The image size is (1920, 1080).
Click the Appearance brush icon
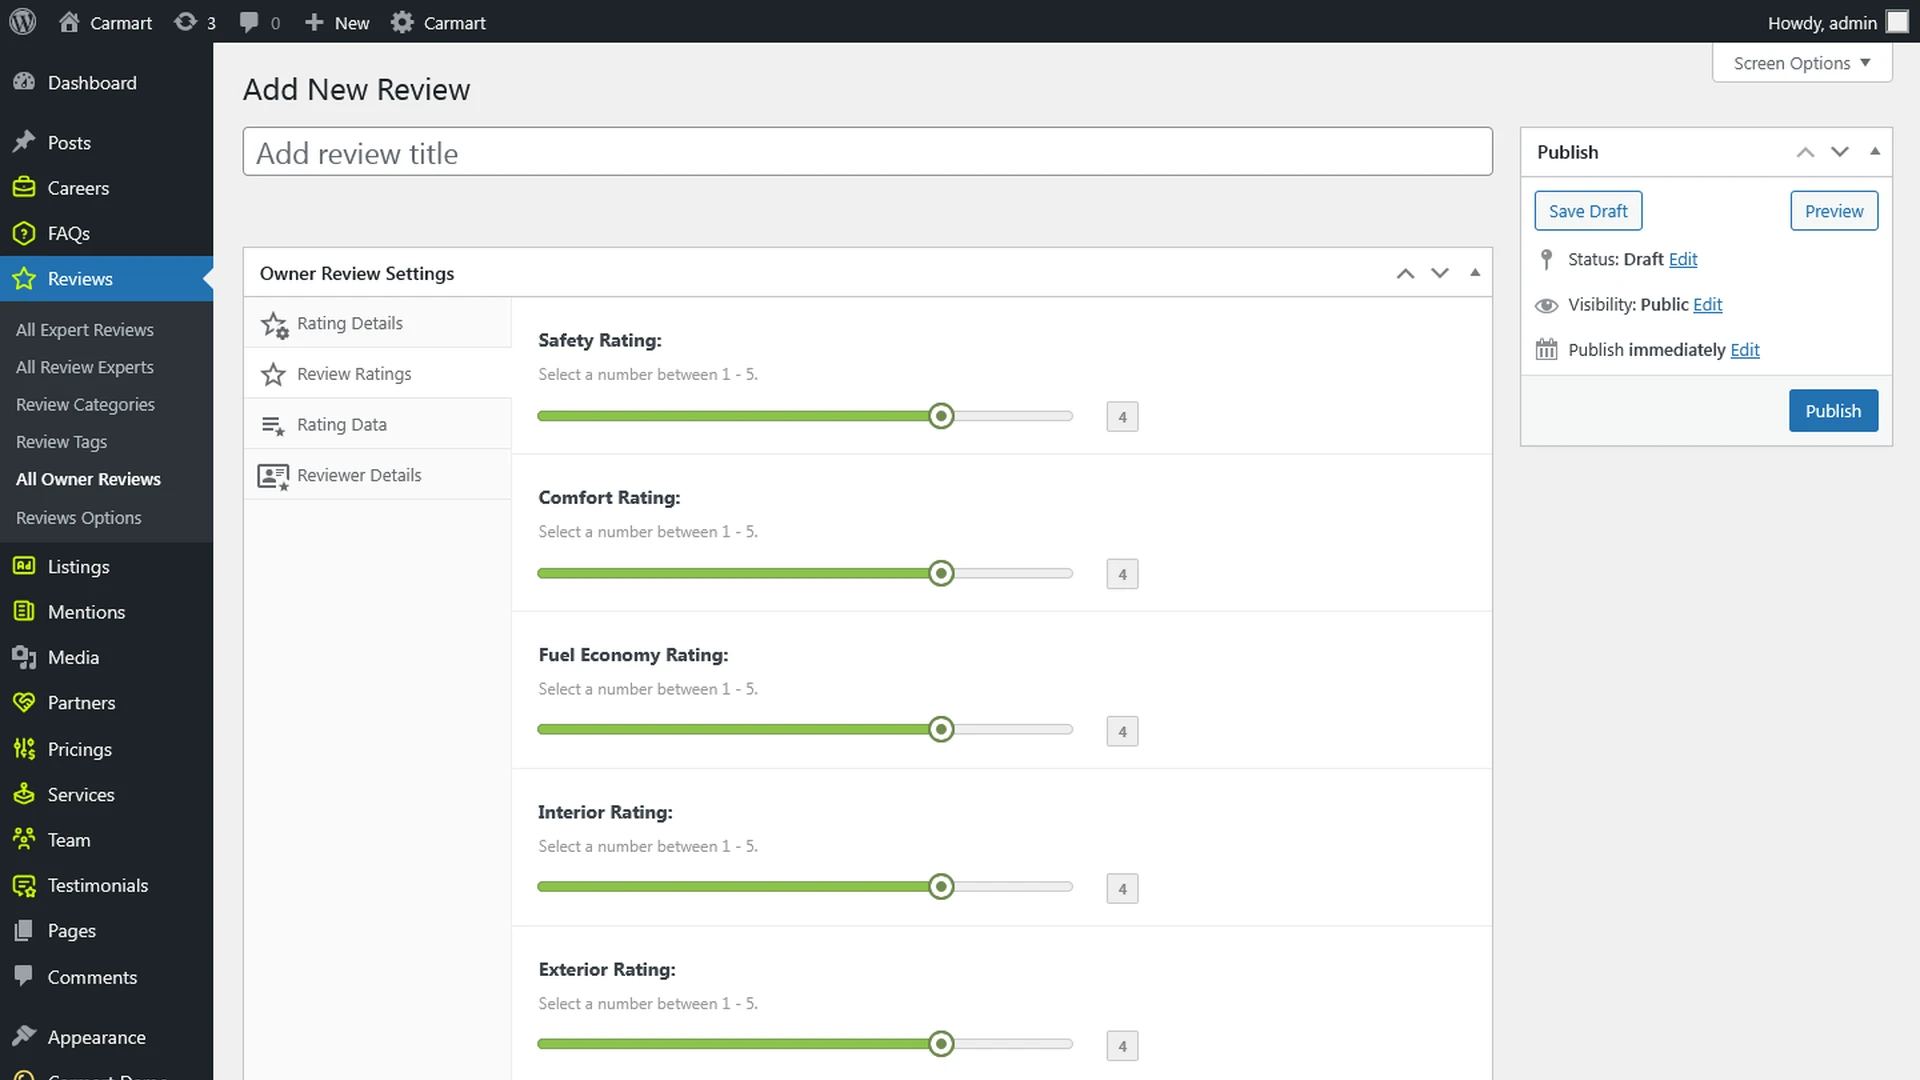[24, 1037]
